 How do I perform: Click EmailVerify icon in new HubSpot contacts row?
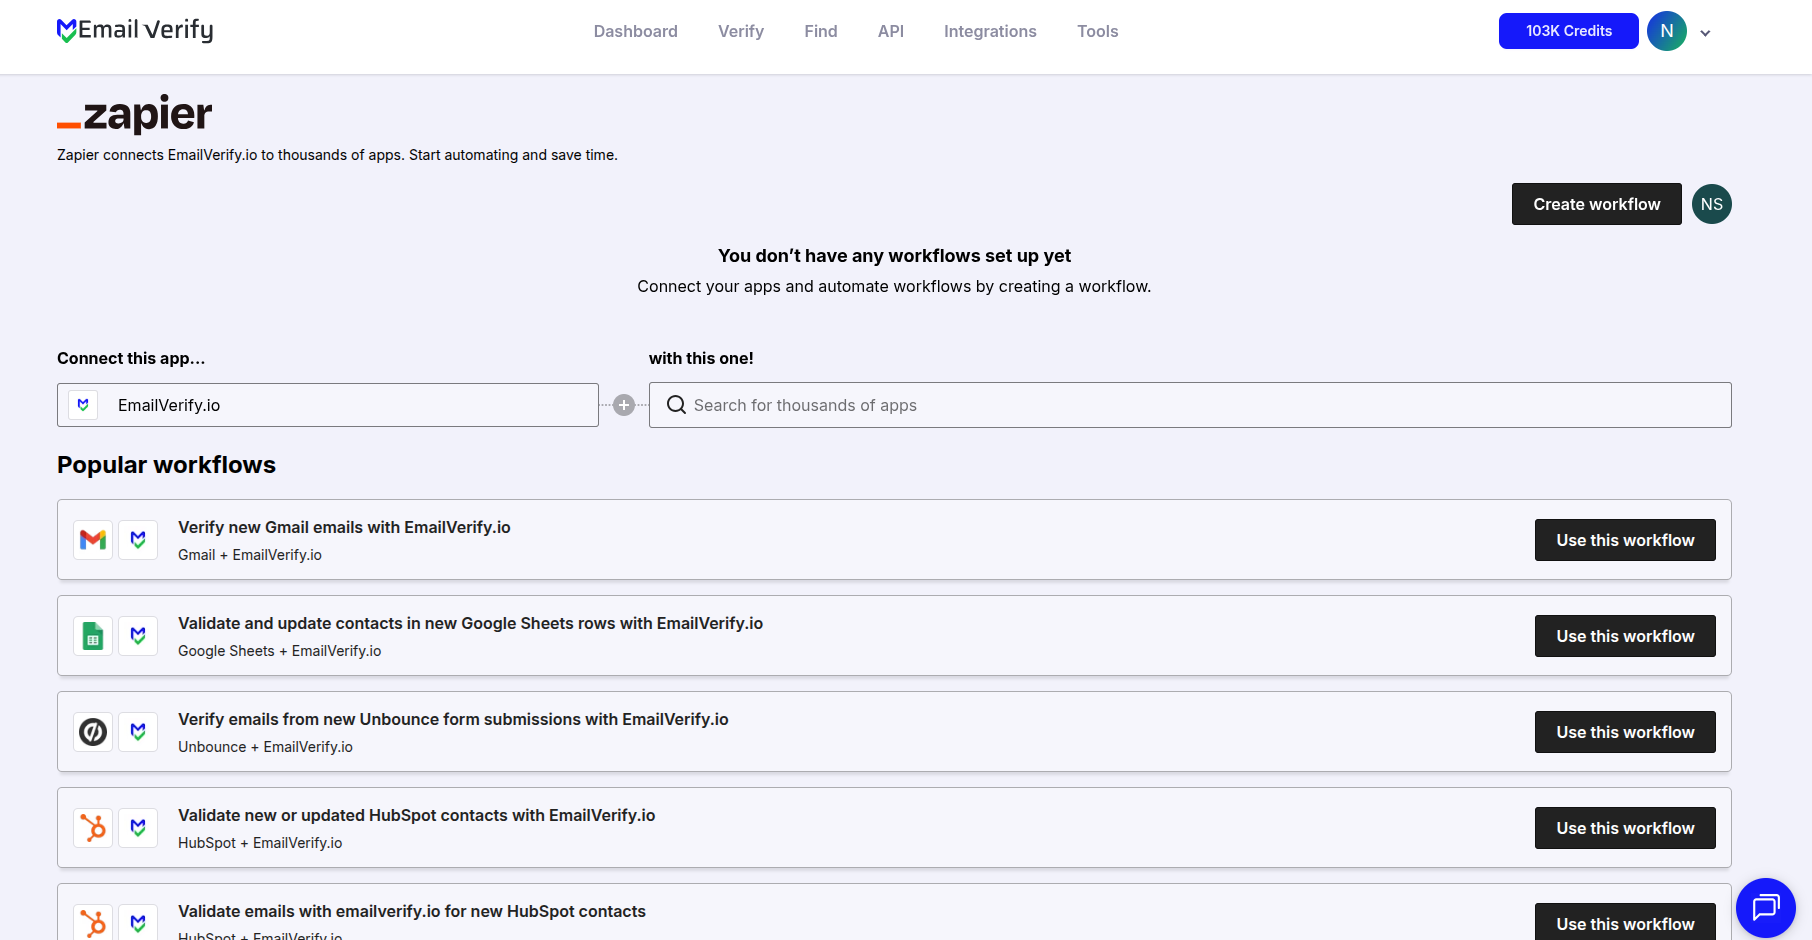tap(138, 922)
